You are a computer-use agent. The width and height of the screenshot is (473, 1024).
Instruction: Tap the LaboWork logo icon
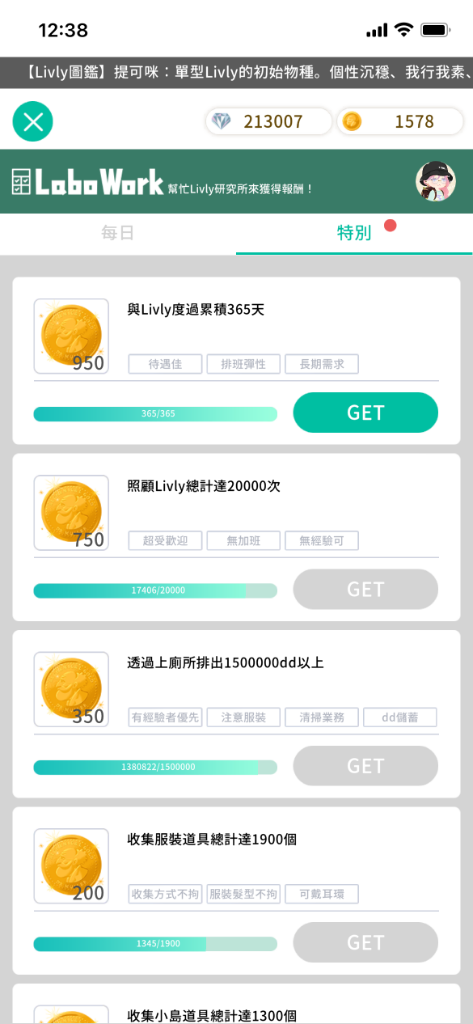21,181
